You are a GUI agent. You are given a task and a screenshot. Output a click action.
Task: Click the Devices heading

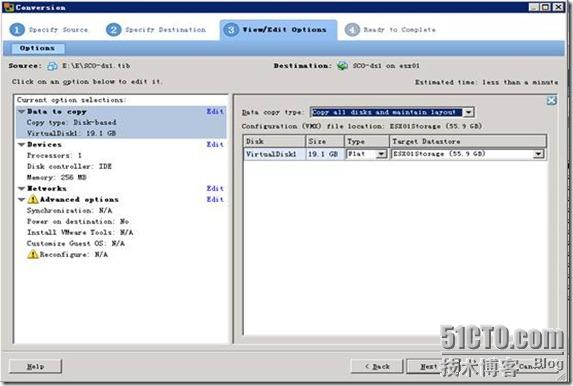tap(44, 144)
